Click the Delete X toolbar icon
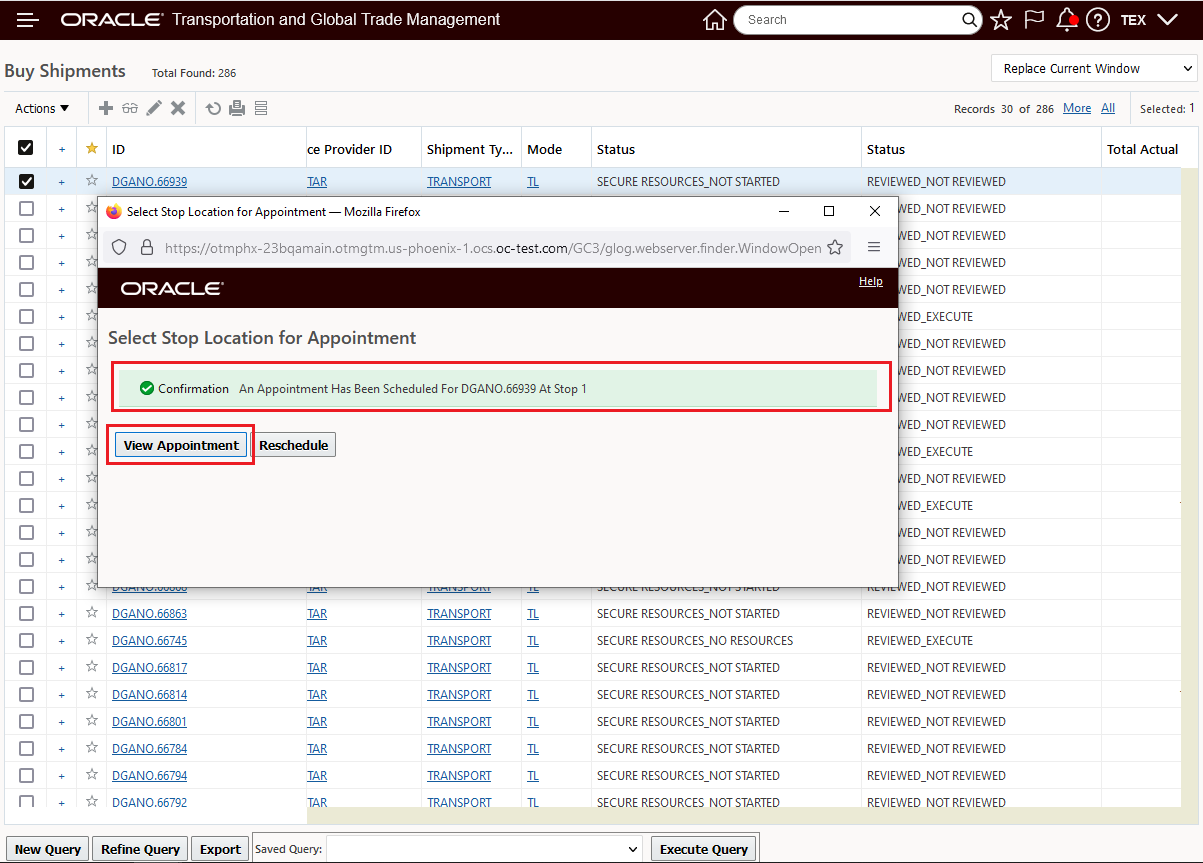The width and height of the screenshot is (1203, 863). (x=178, y=108)
